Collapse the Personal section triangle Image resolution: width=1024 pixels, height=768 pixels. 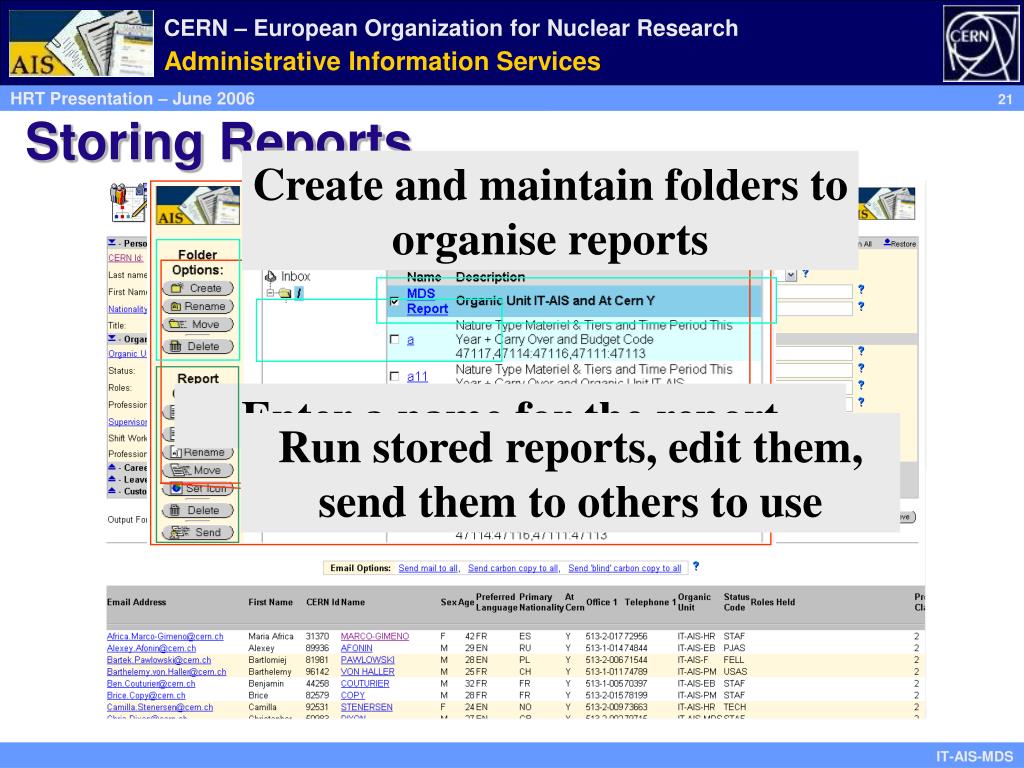[112, 243]
